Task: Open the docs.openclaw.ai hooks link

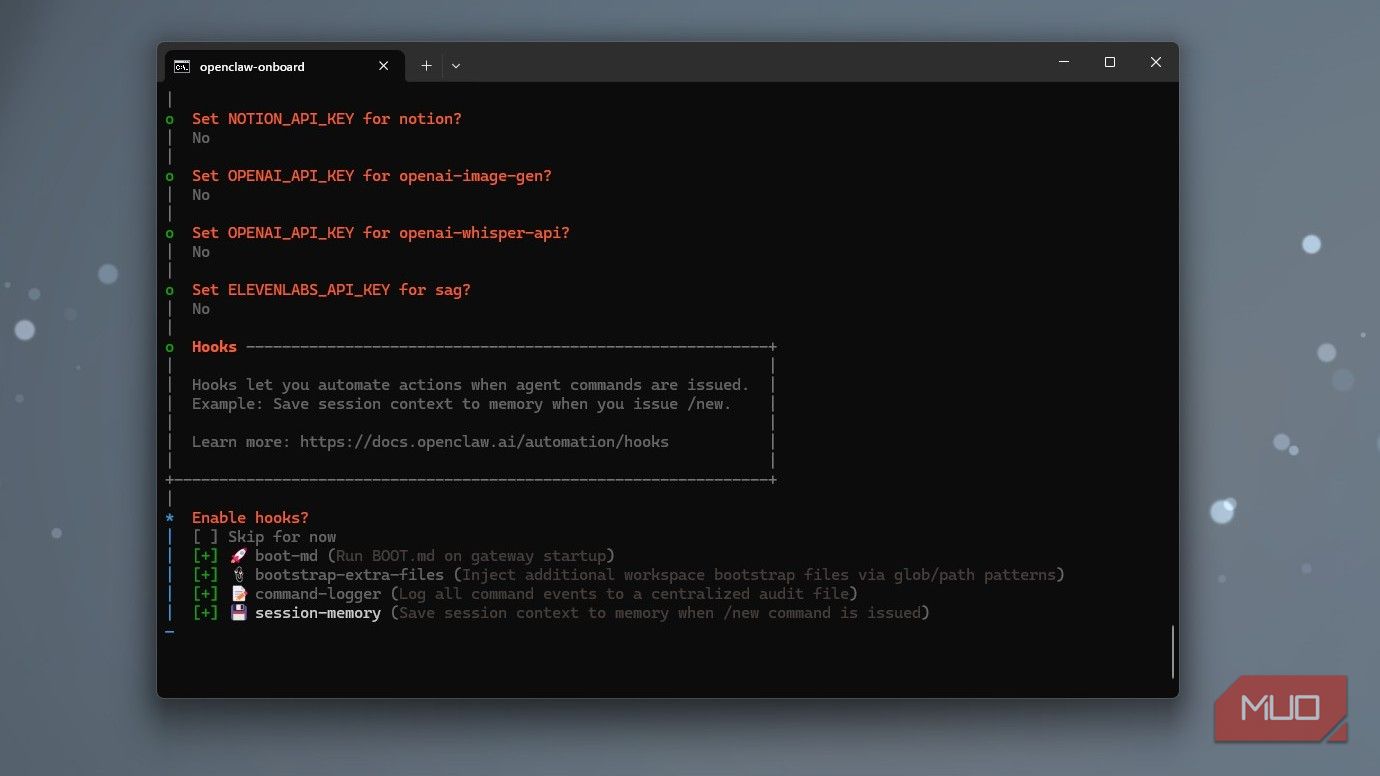Action: (x=484, y=442)
